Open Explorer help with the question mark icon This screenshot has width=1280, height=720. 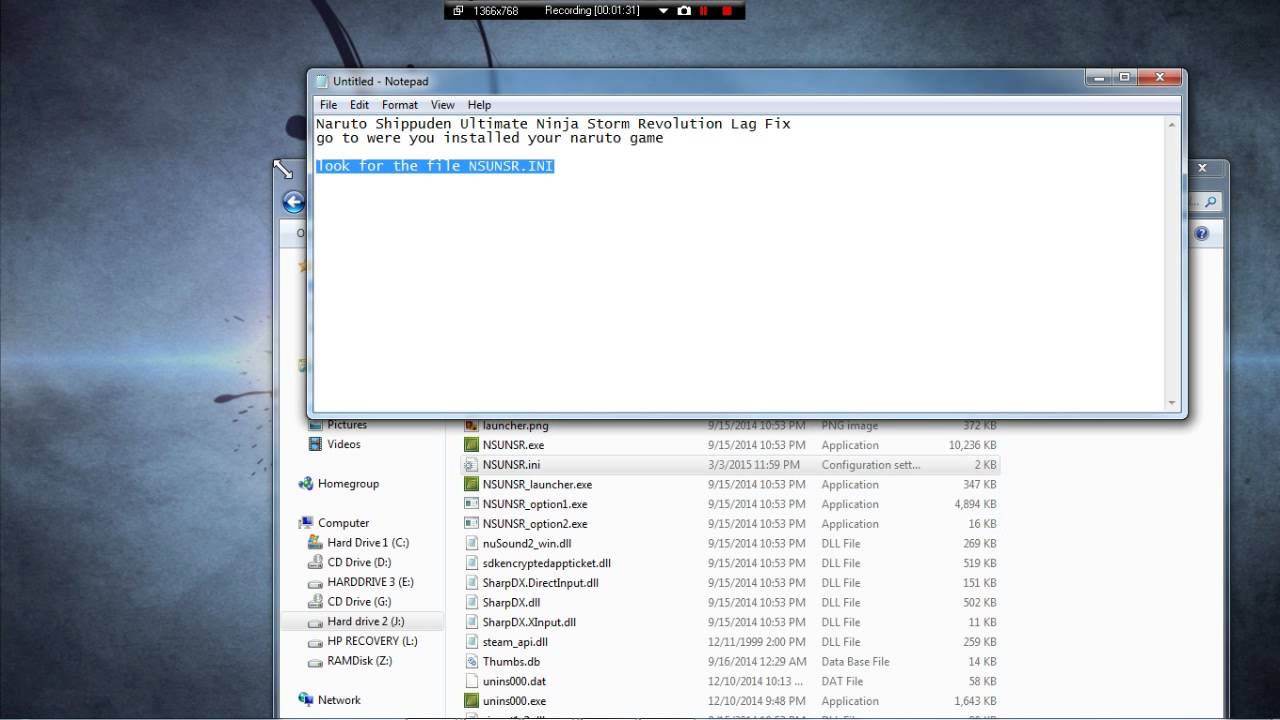(x=1201, y=233)
